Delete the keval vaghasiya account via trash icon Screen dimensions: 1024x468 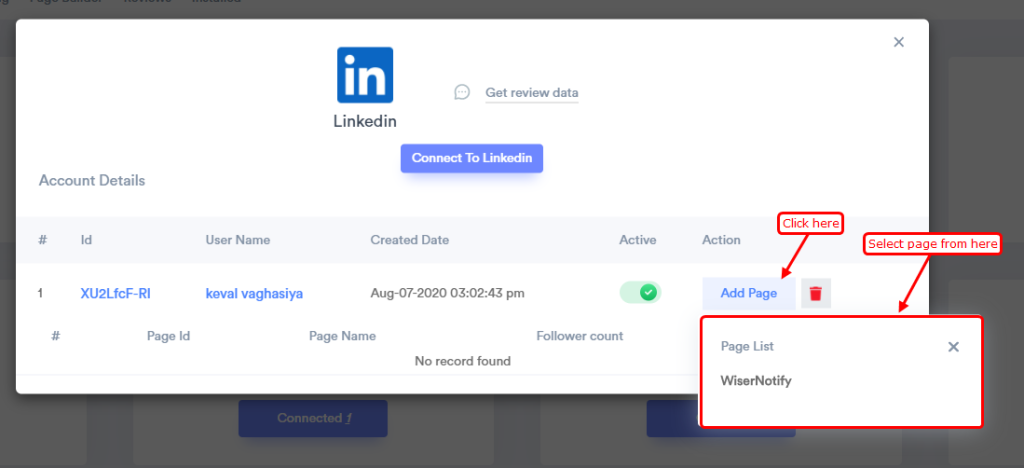point(816,293)
